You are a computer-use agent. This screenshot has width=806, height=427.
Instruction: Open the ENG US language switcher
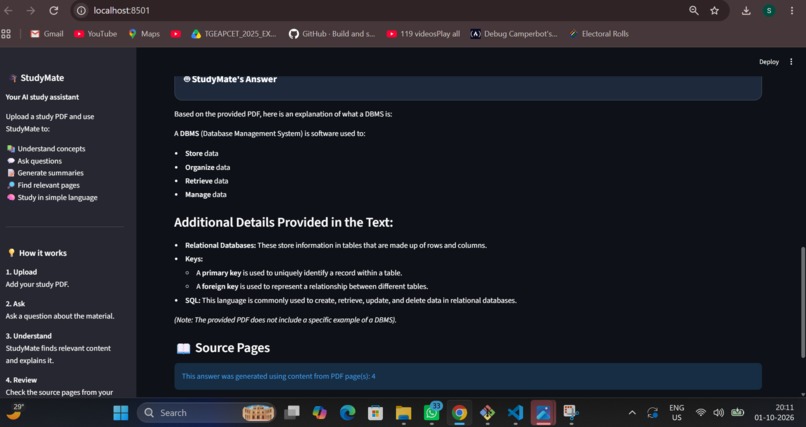point(676,413)
